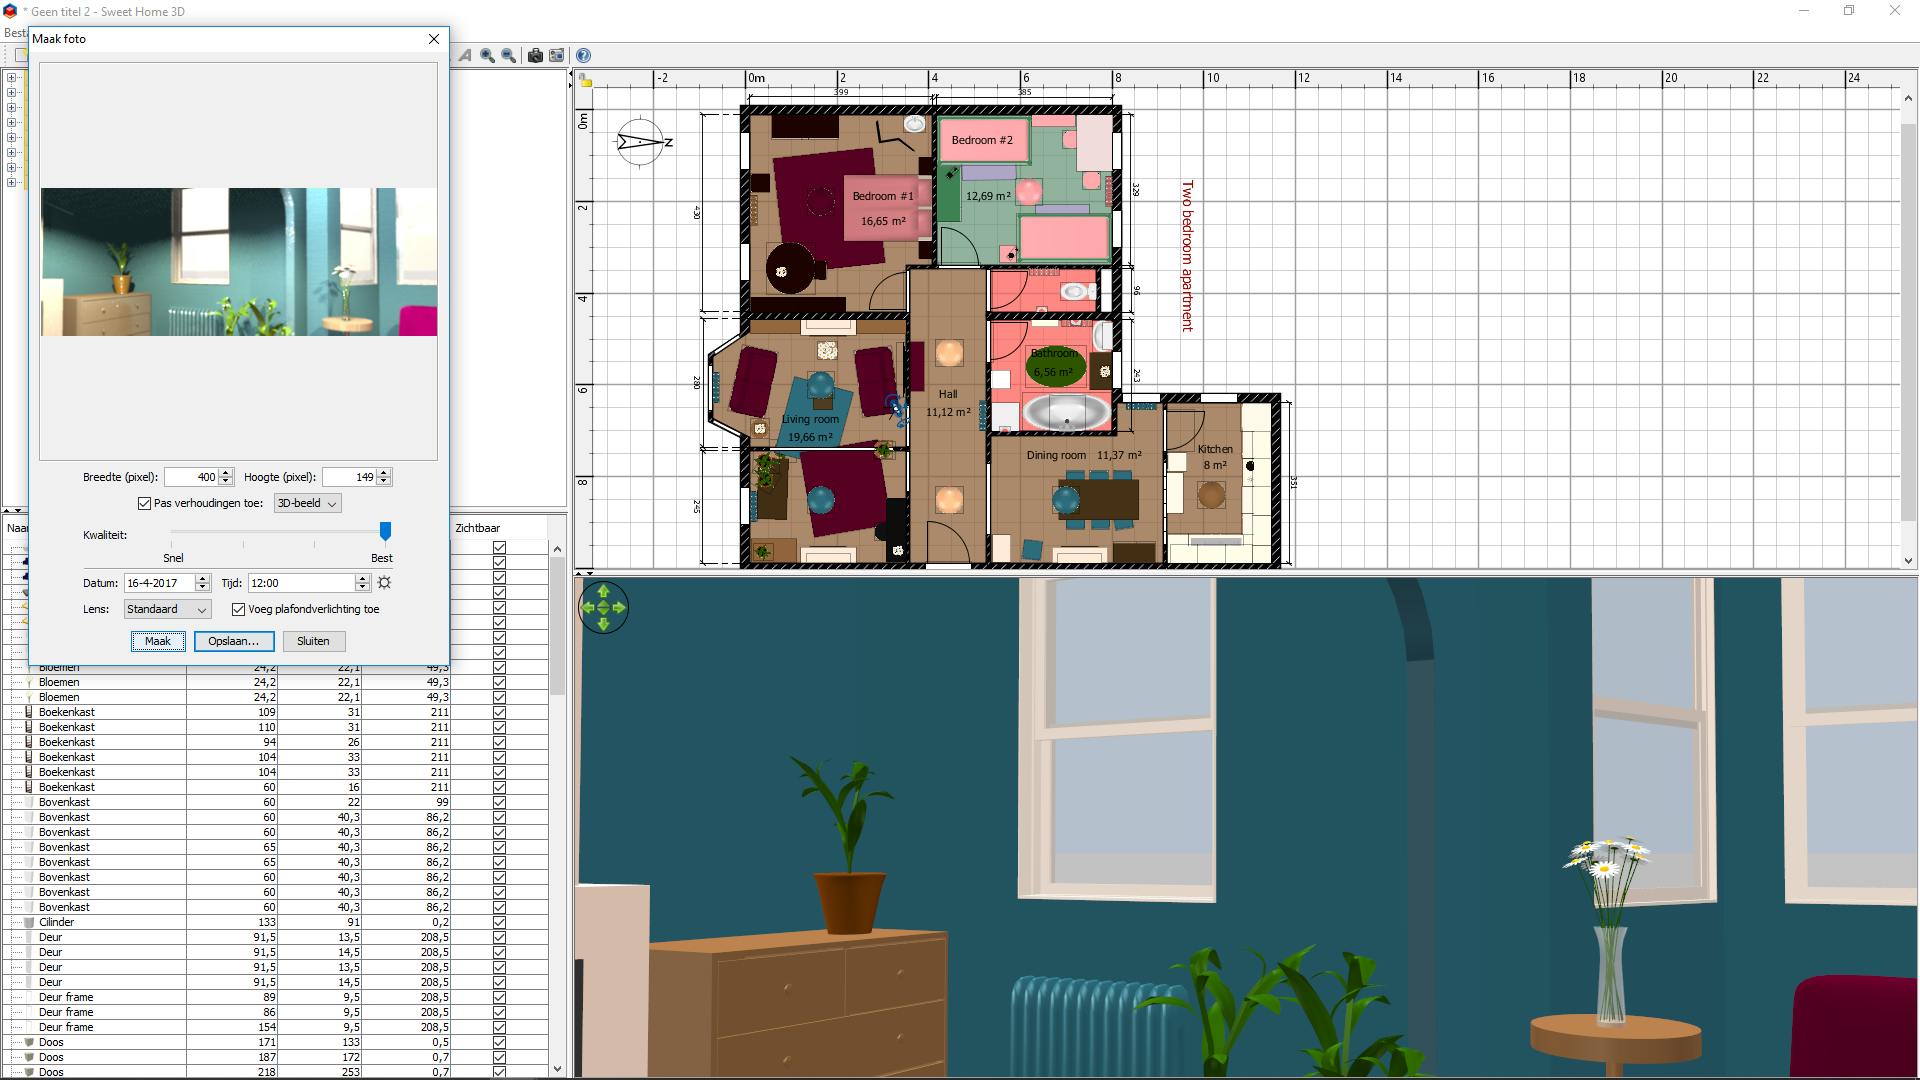Toggle 'Pas verhoudingen toe' checkbox

145,503
